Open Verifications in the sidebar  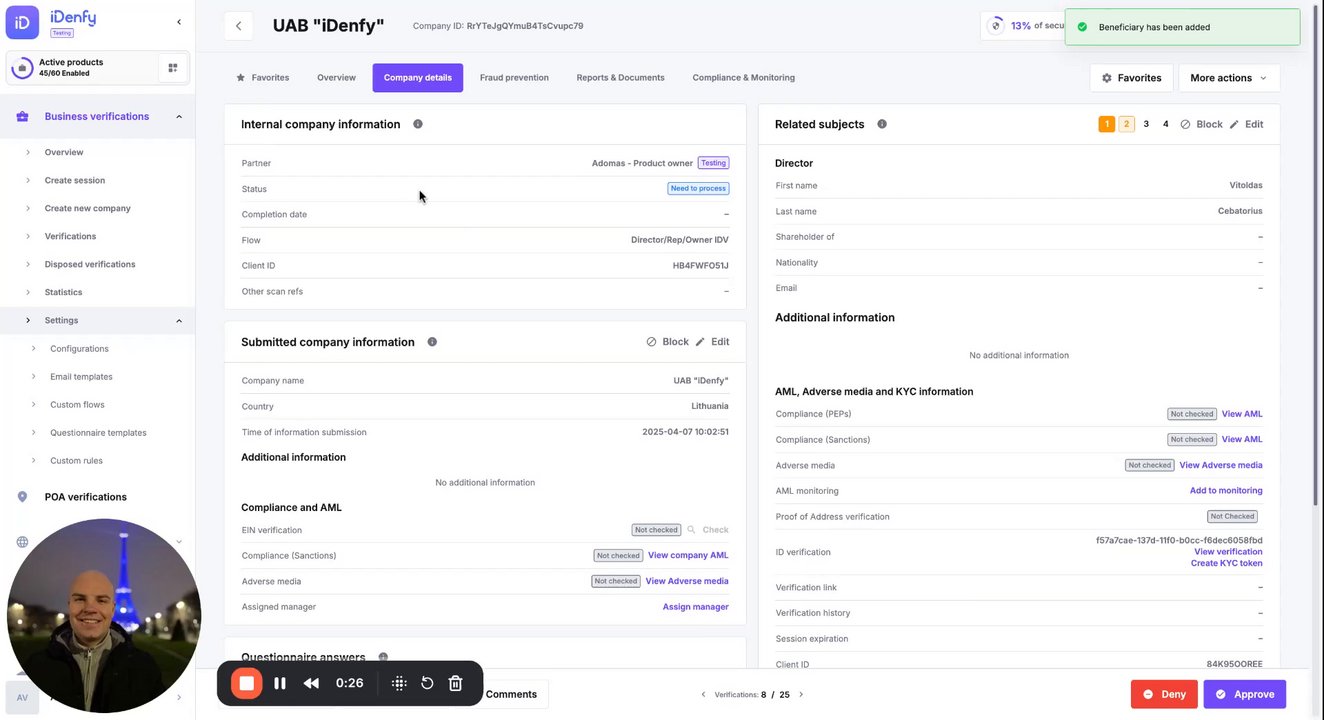pyautogui.click(x=70, y=237)
